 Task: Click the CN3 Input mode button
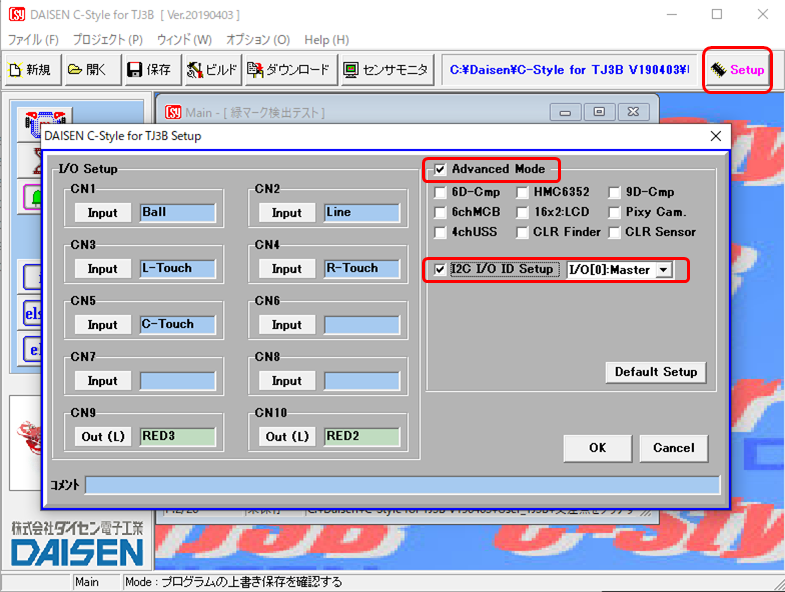click(x=103, y=269)
